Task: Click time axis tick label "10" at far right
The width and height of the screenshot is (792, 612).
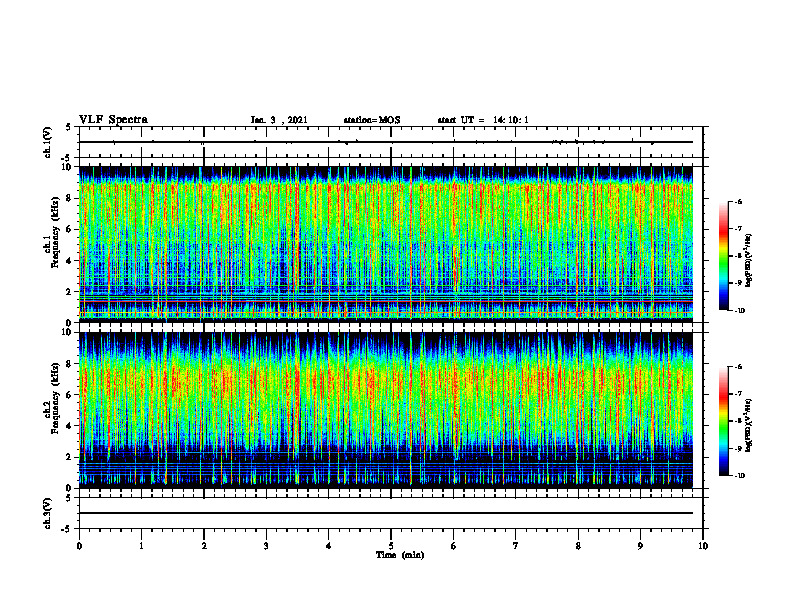Action: click(703, 546)
